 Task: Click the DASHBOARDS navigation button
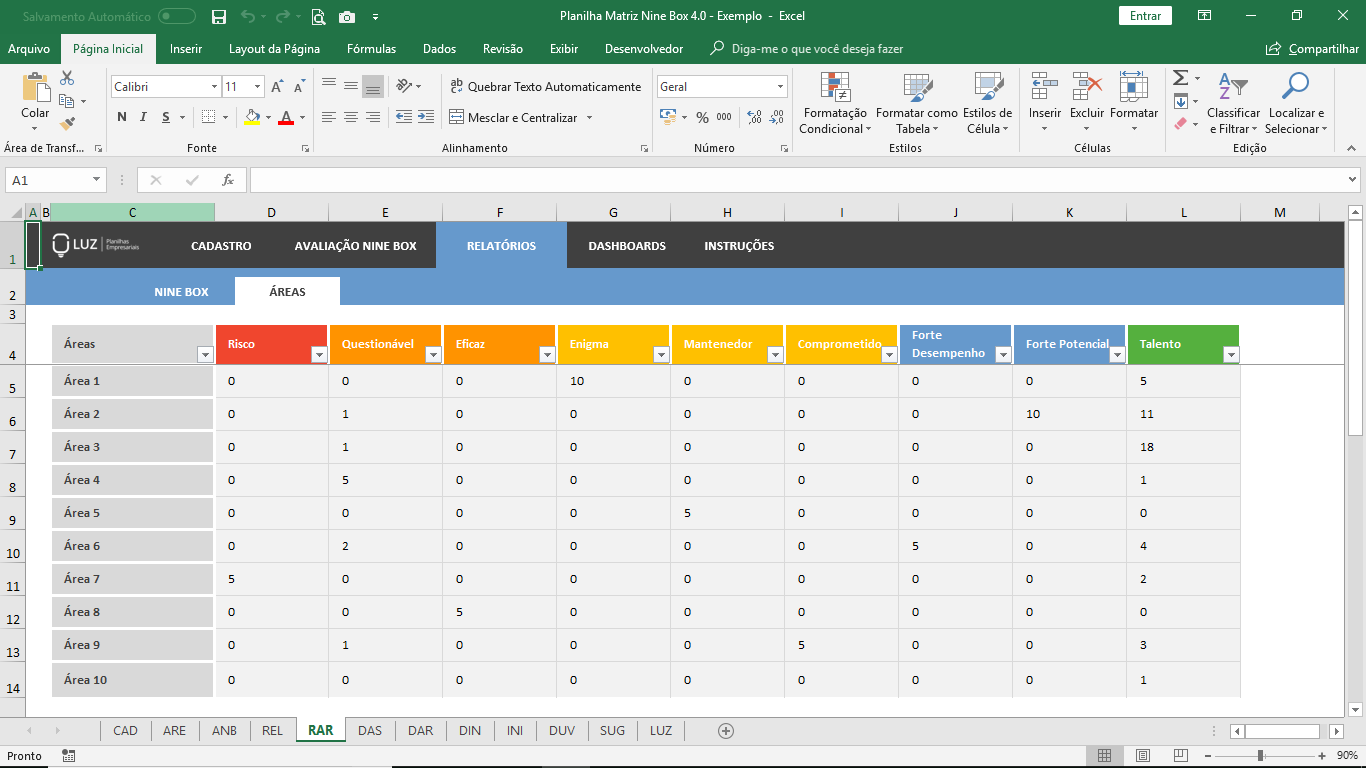tap(626, 246)
